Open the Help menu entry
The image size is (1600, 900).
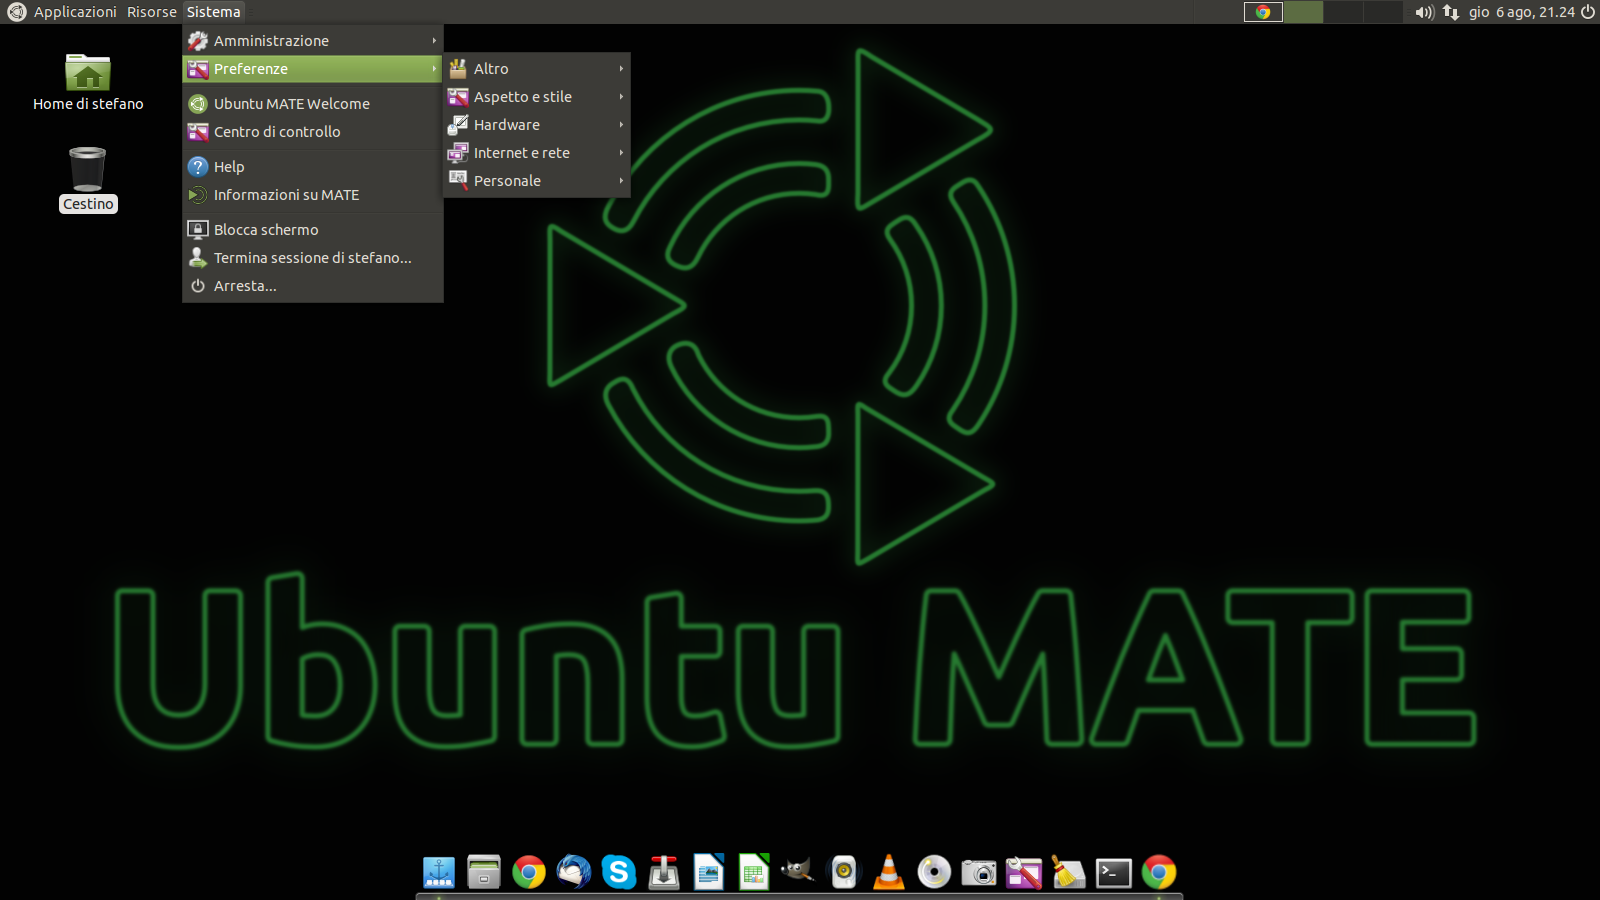[313, 167]
